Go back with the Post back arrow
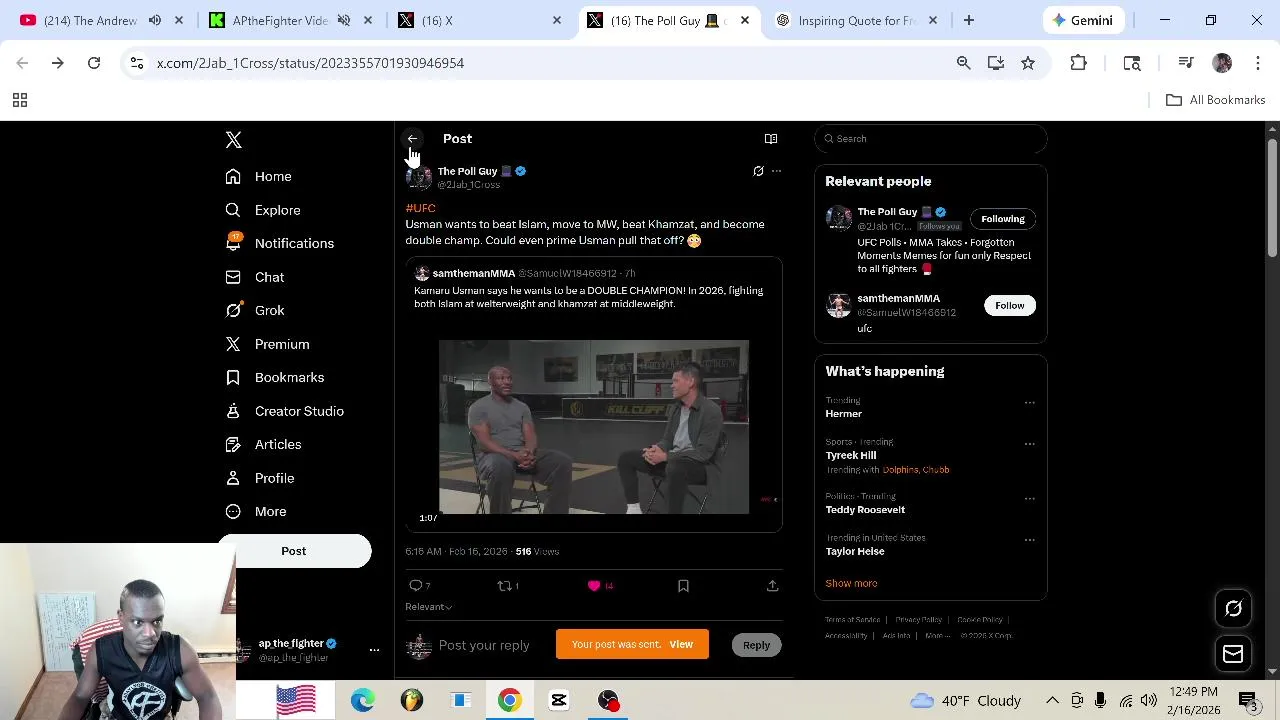Screen dimensions: 1280x720 pos(412,139)
